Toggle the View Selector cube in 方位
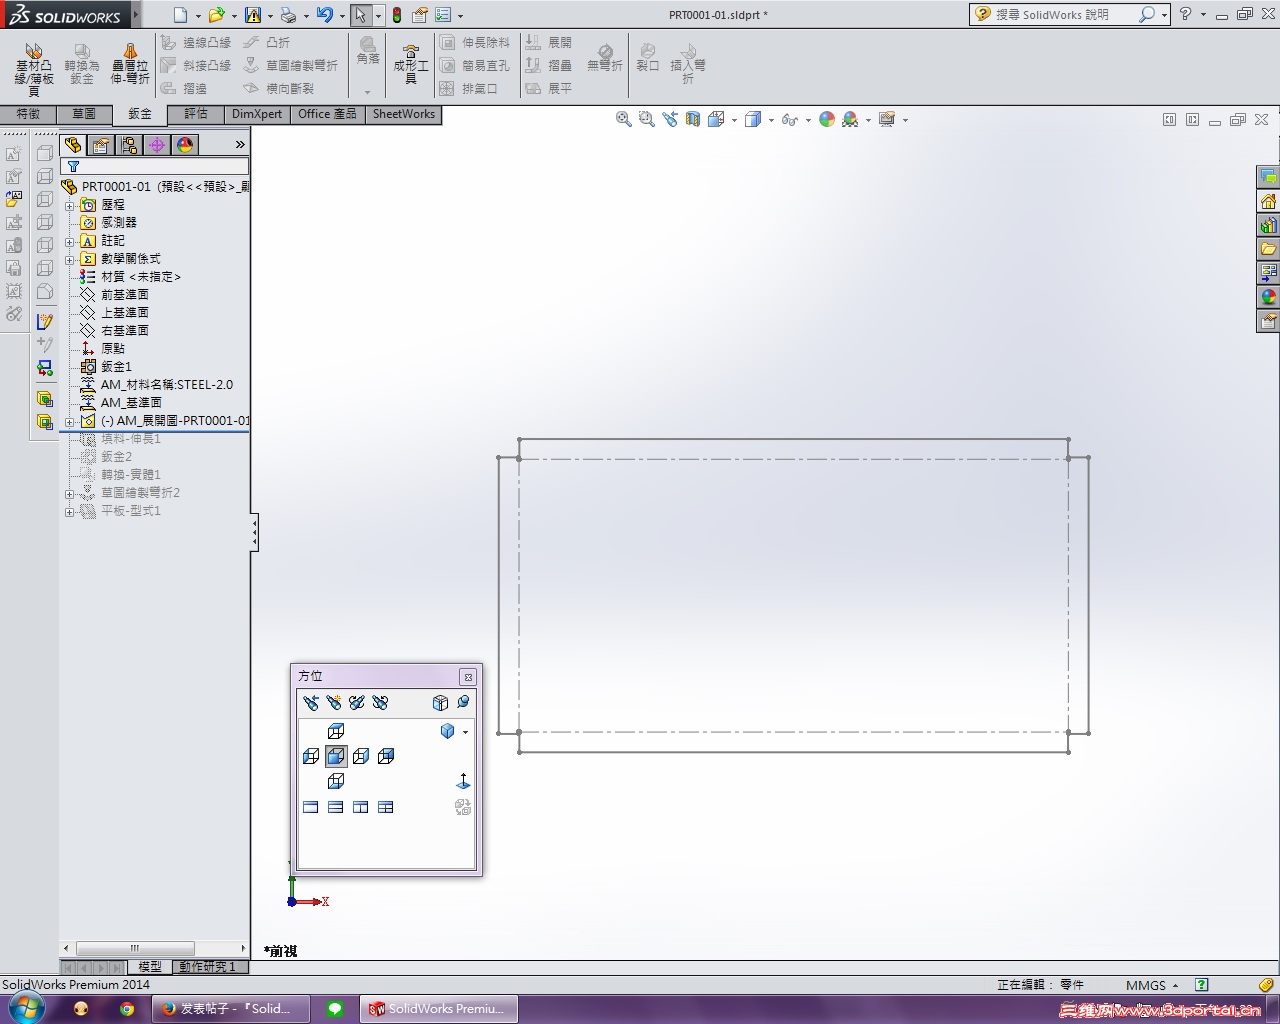Image resolution: width=1280 pixels, height=1024 pixels. (441, 703)
